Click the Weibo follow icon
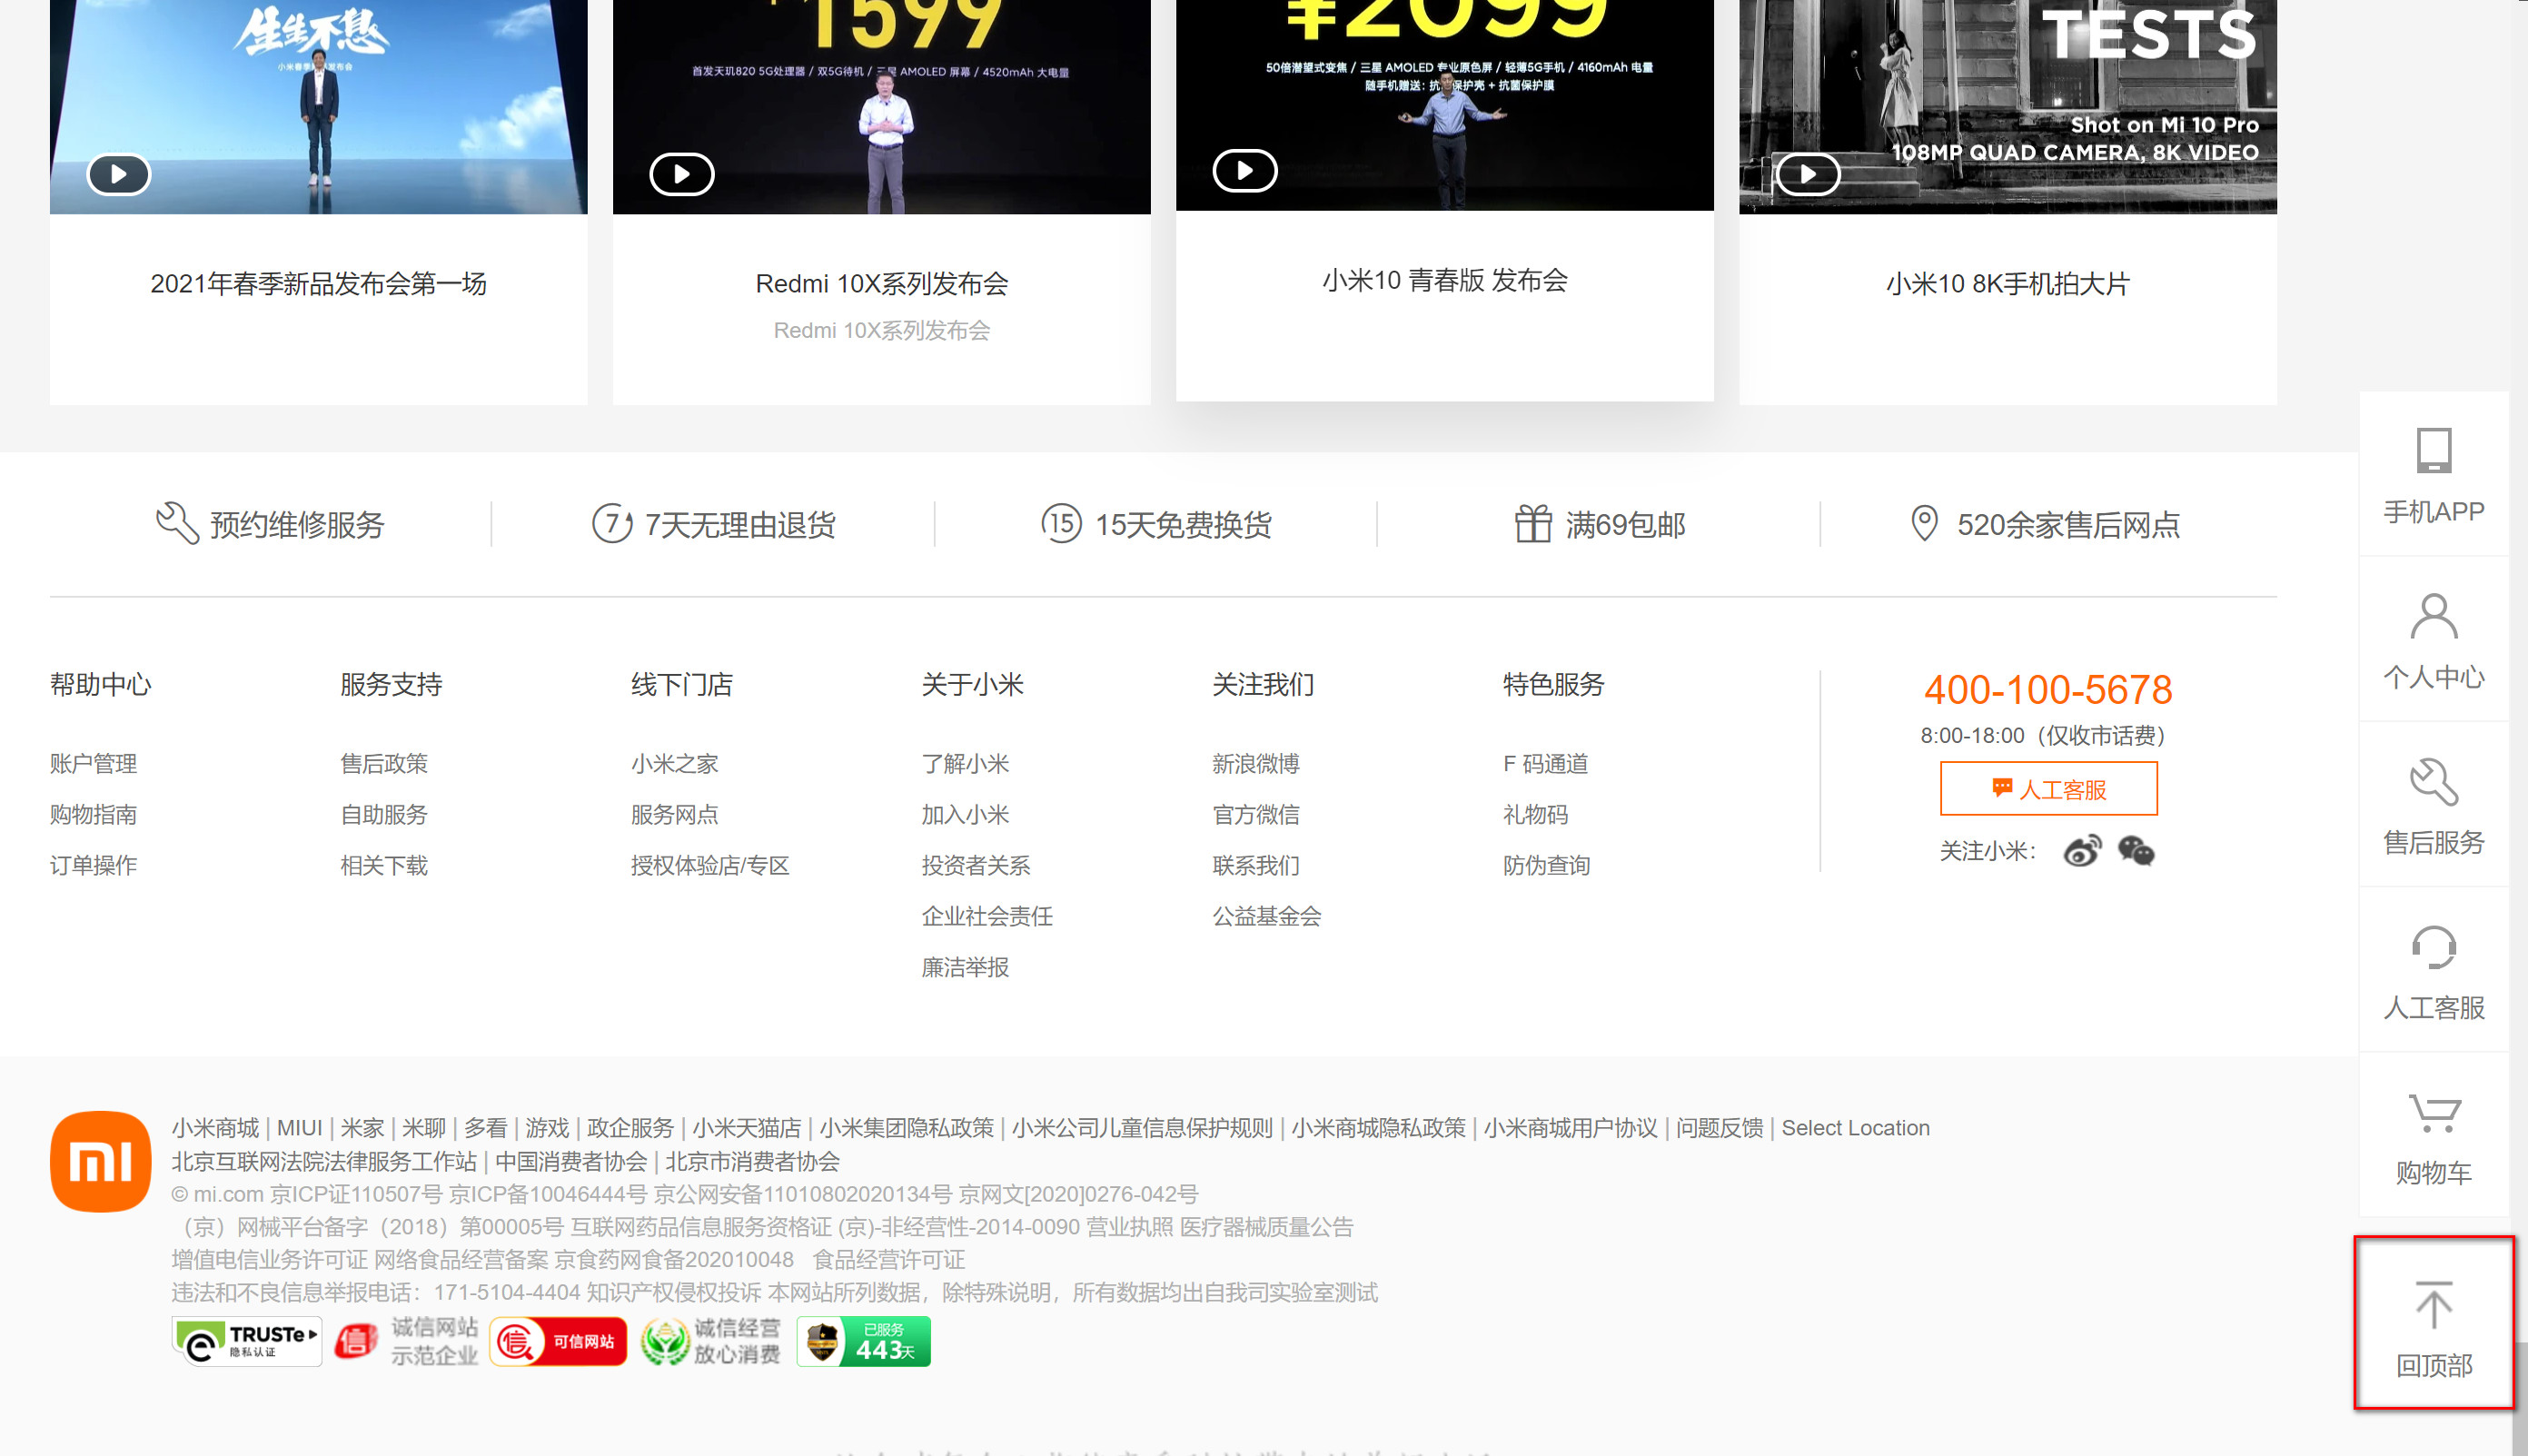 coord(2082,851)
